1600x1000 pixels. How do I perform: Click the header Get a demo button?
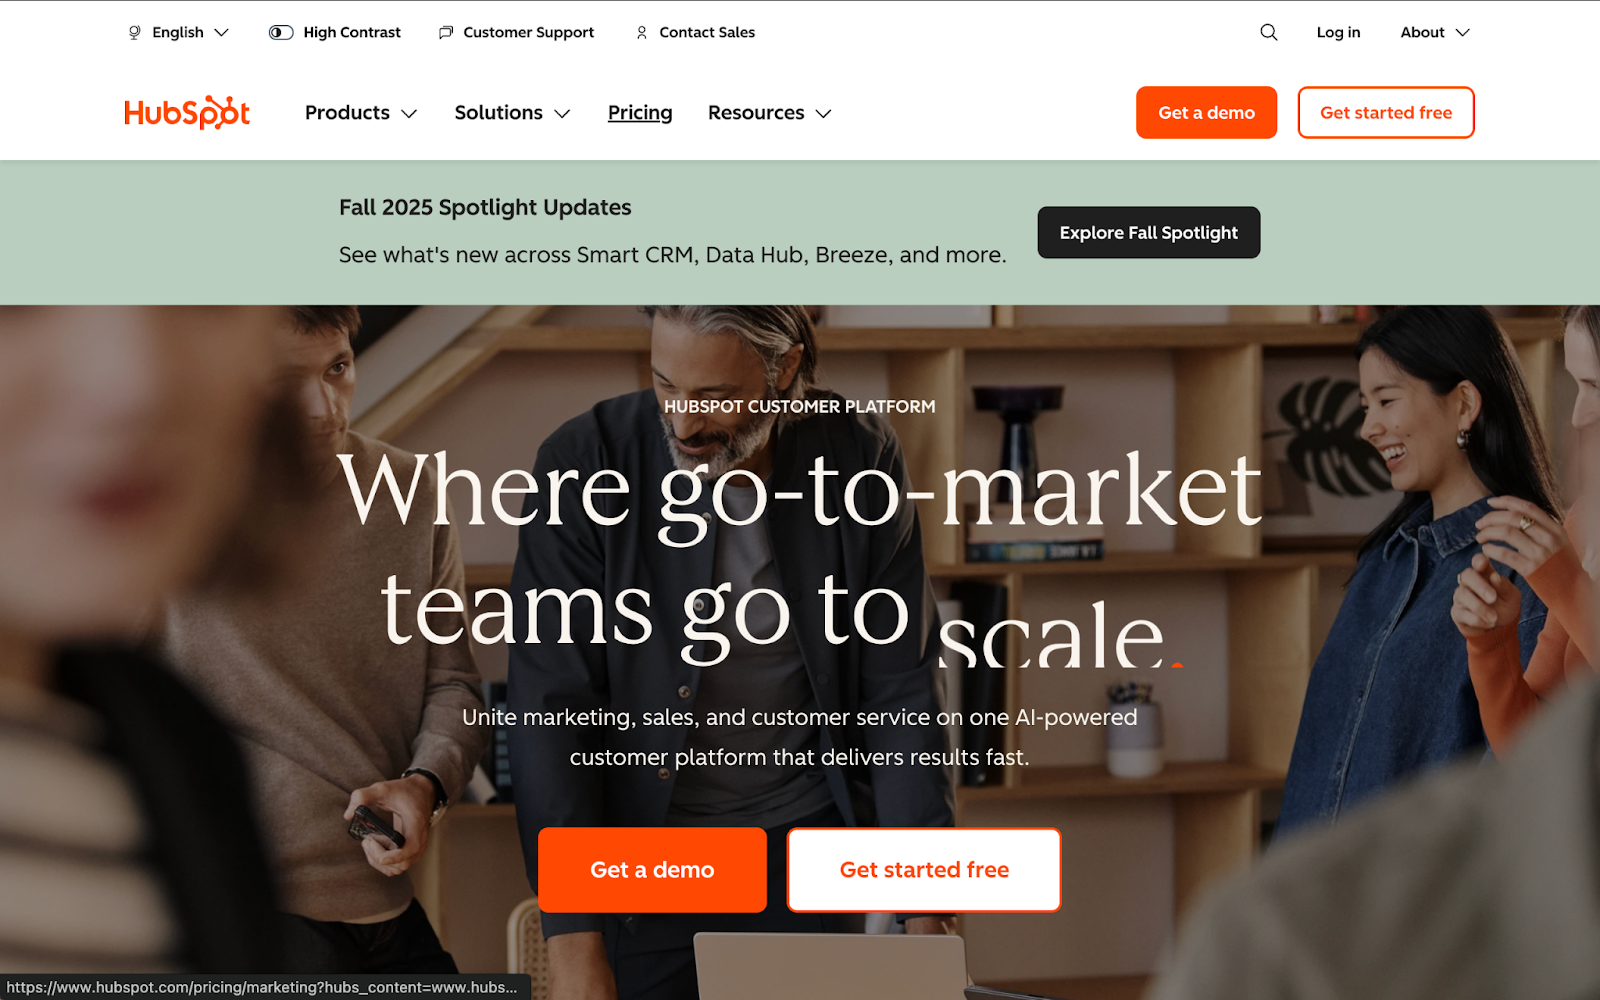point(1206,112)
